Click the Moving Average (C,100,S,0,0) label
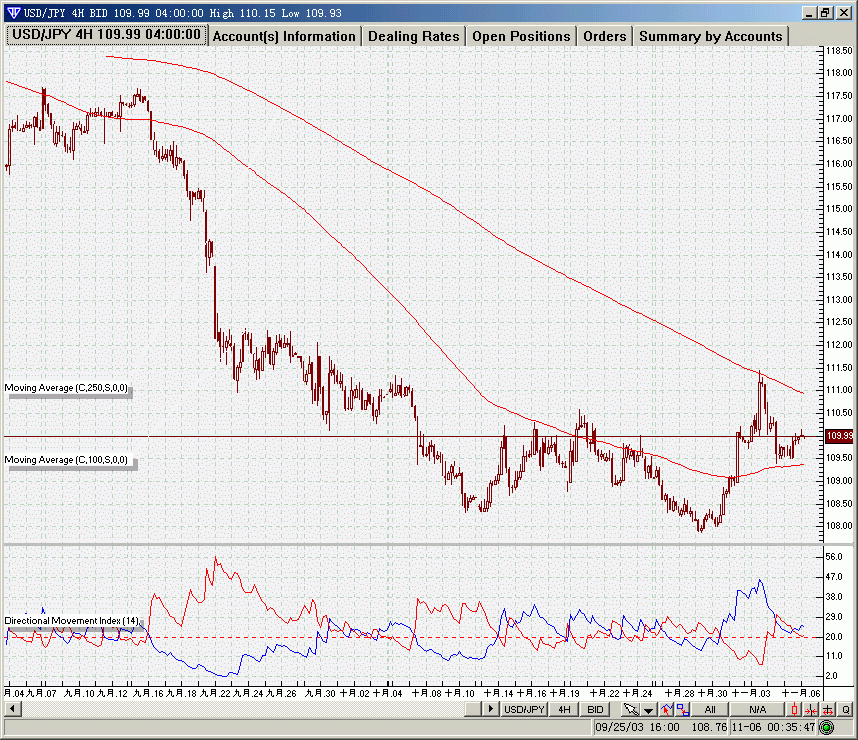 pos(66,460)
